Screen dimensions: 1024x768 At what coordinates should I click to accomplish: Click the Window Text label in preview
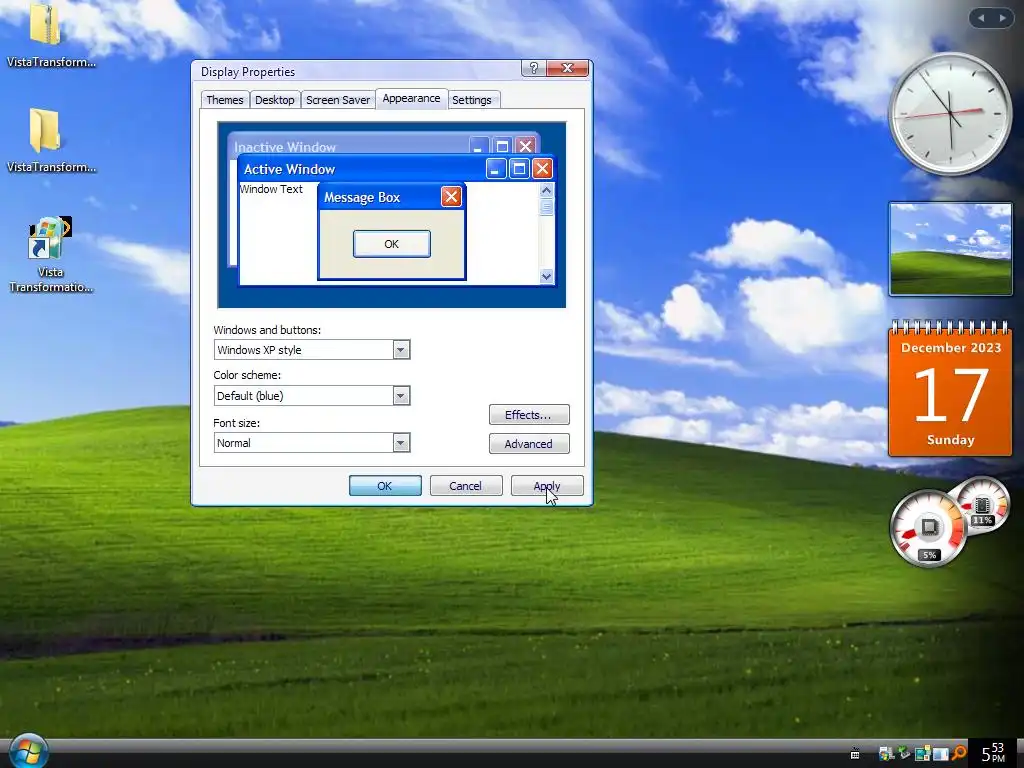[271, 189]
